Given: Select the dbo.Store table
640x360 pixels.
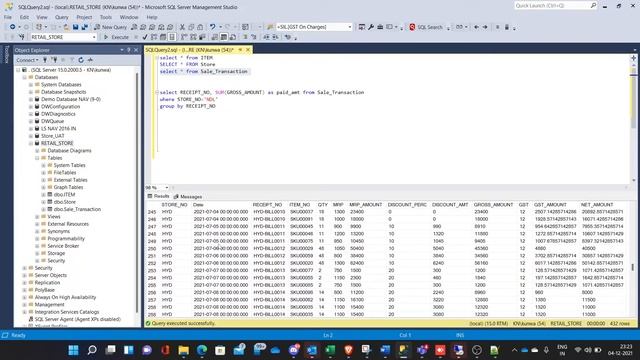Looking at the screenshot, I should coord(64,202).
